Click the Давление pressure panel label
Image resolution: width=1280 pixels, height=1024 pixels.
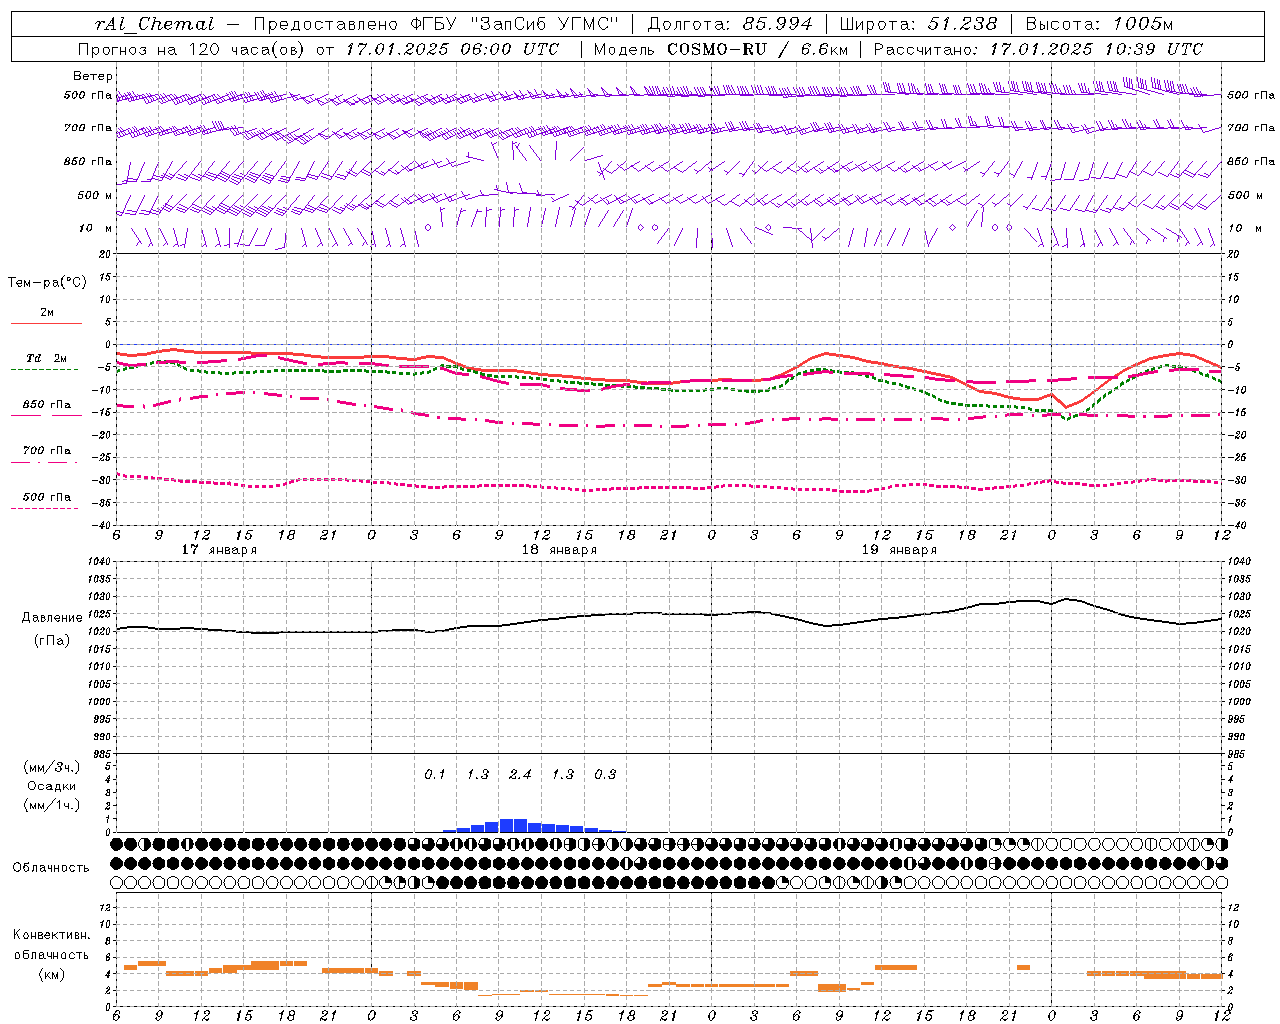coord(52,618)
